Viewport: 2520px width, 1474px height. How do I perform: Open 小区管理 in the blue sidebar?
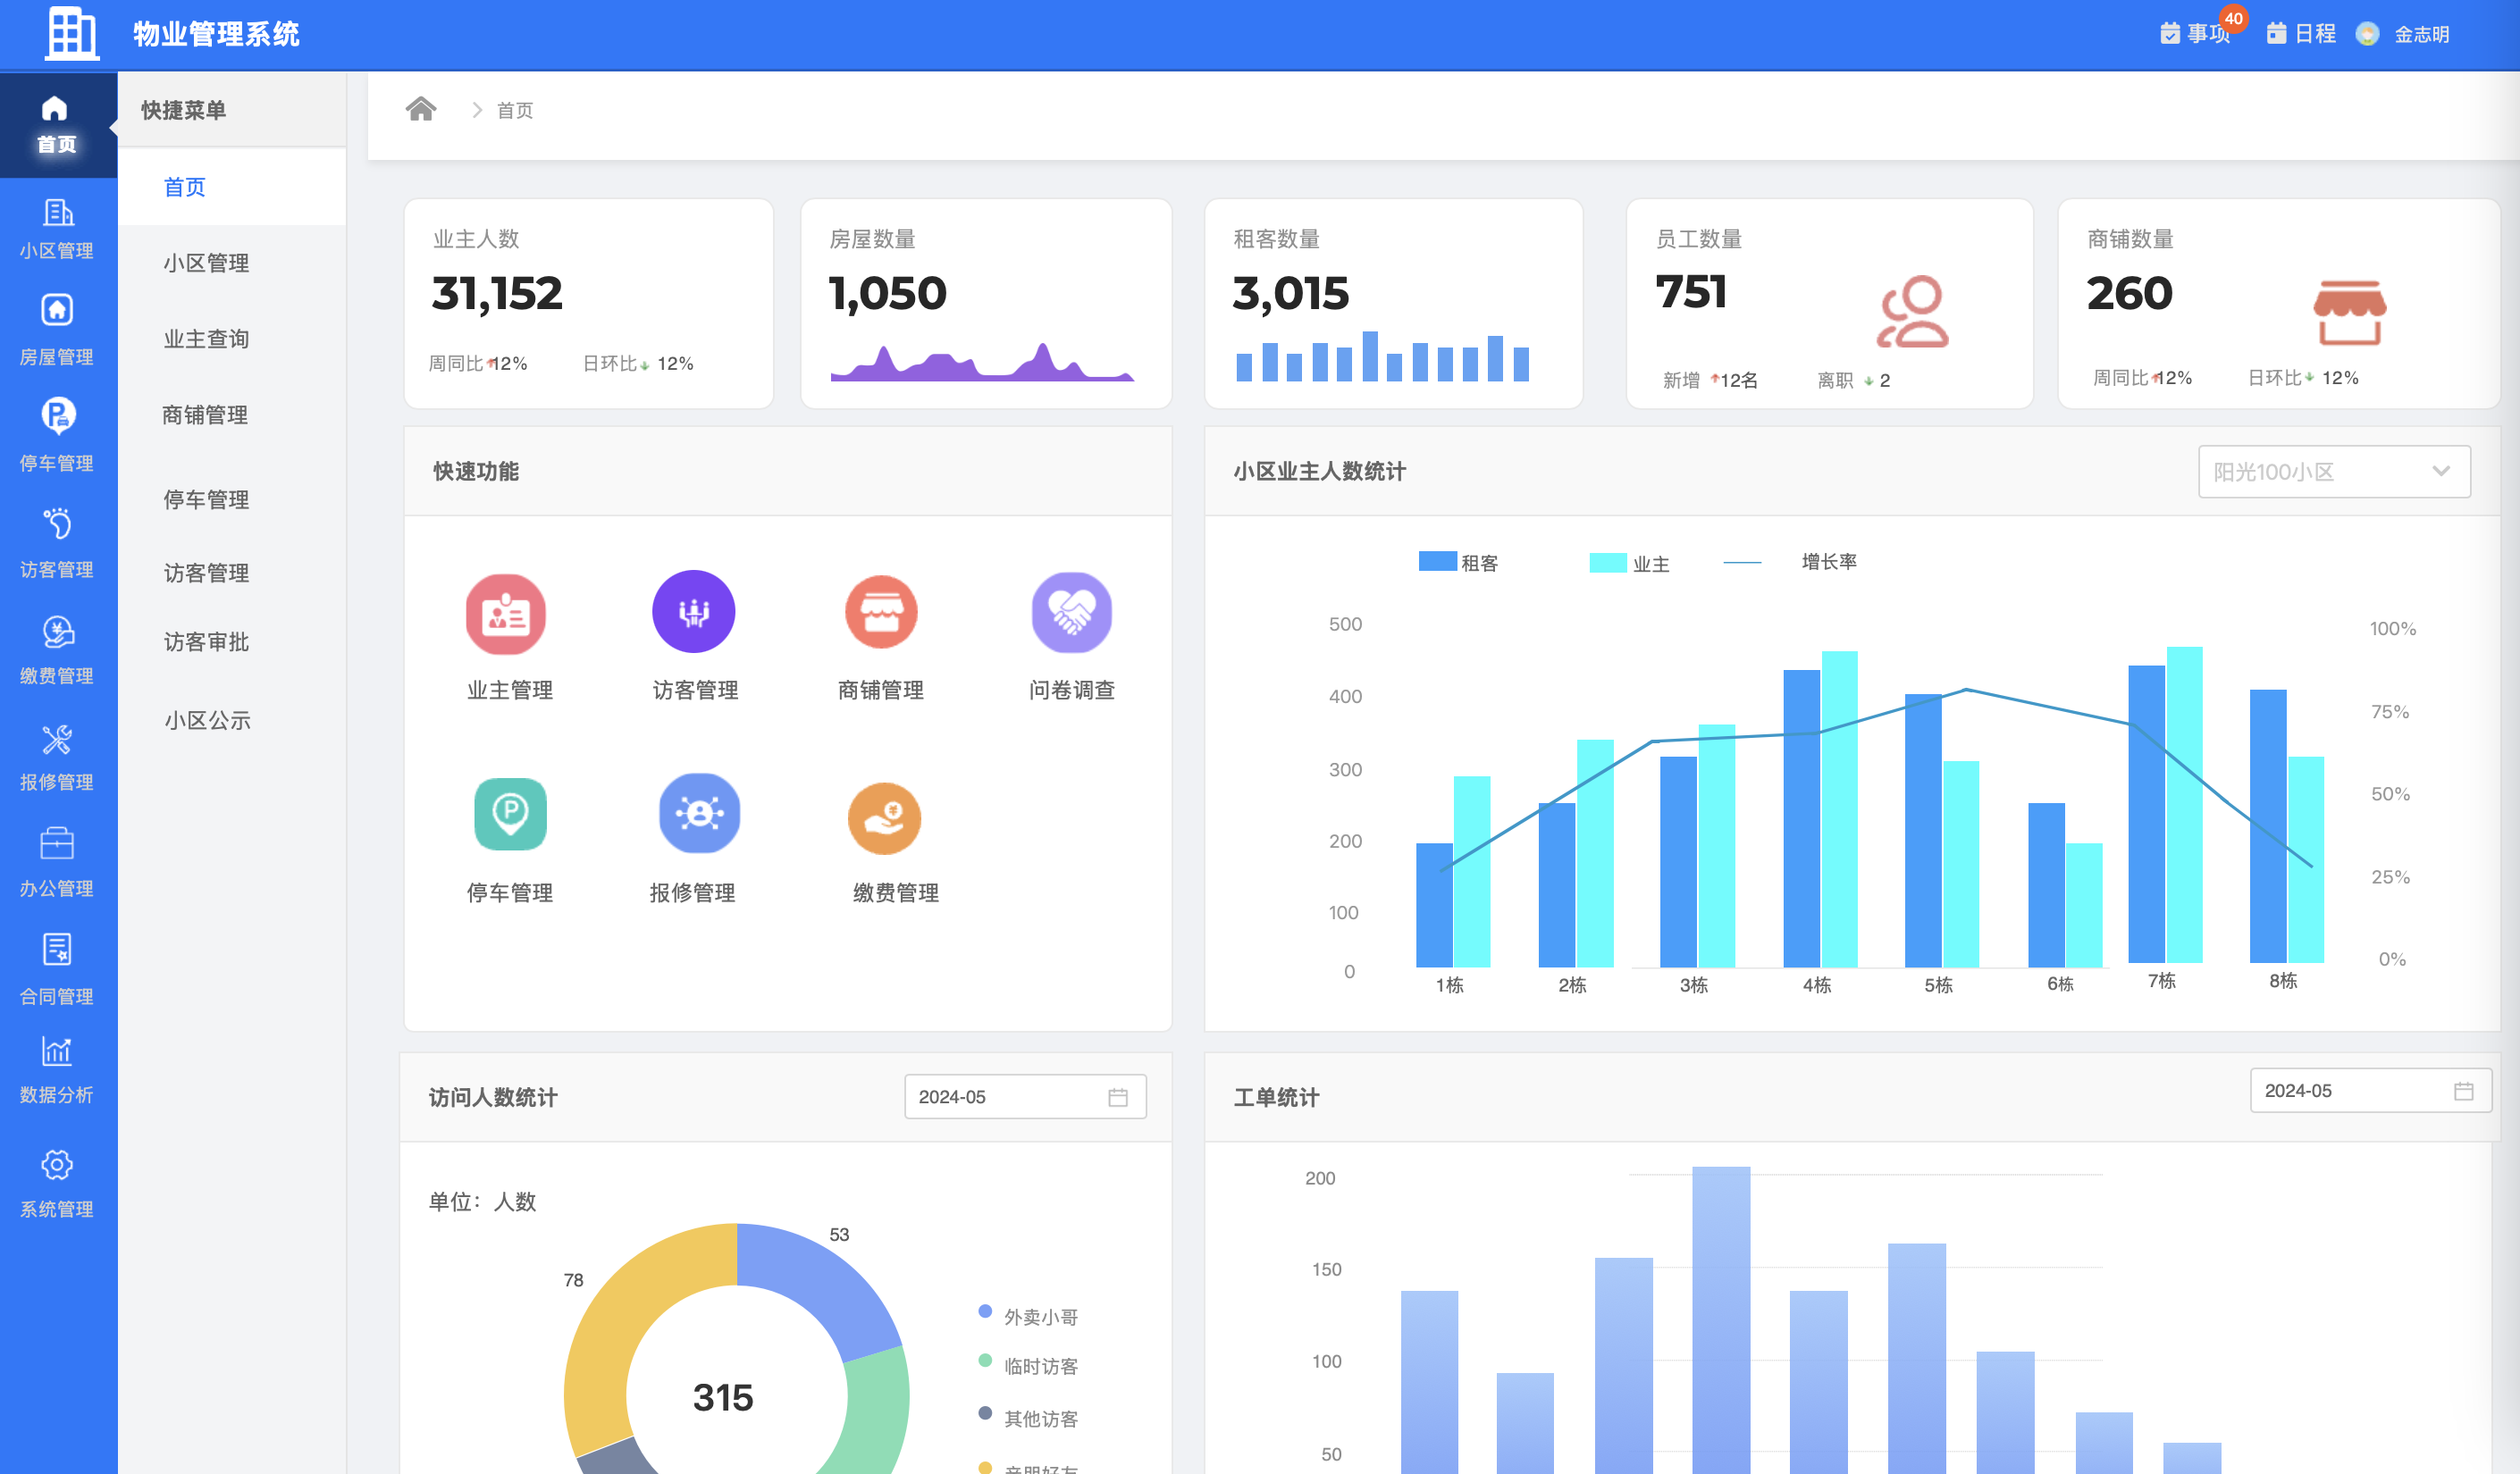(x=57, y=230)
